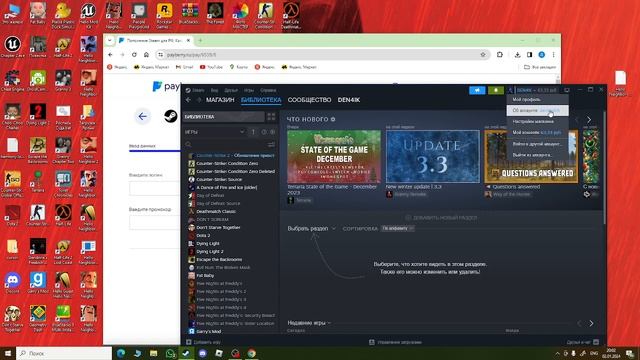Switch Steam to Big Picture mode
The width and height of the screenshot is (640, 360).
tap(567, 90)
